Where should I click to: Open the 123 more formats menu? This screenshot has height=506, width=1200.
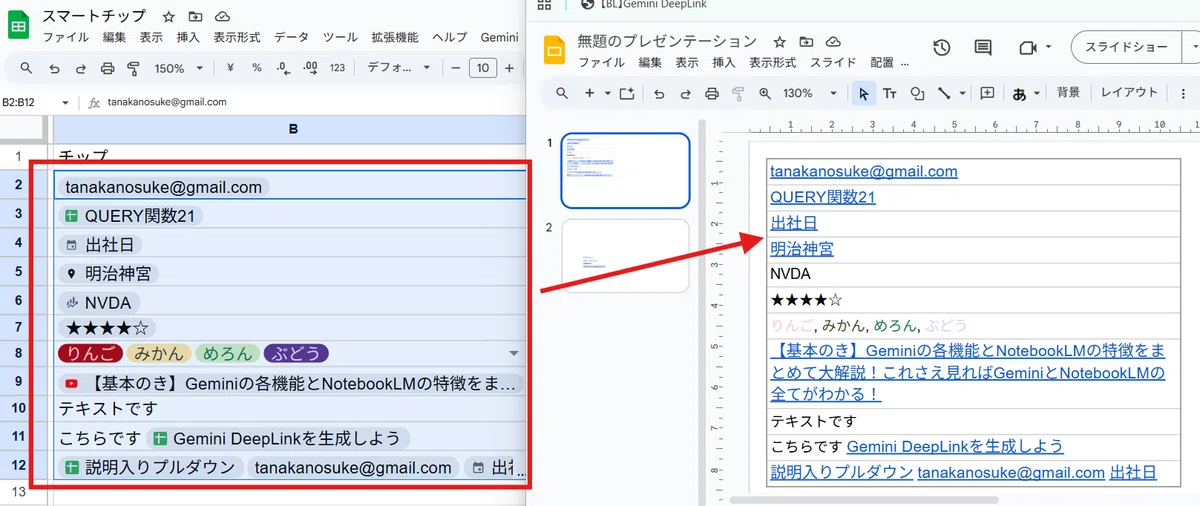tap(337, 68)
